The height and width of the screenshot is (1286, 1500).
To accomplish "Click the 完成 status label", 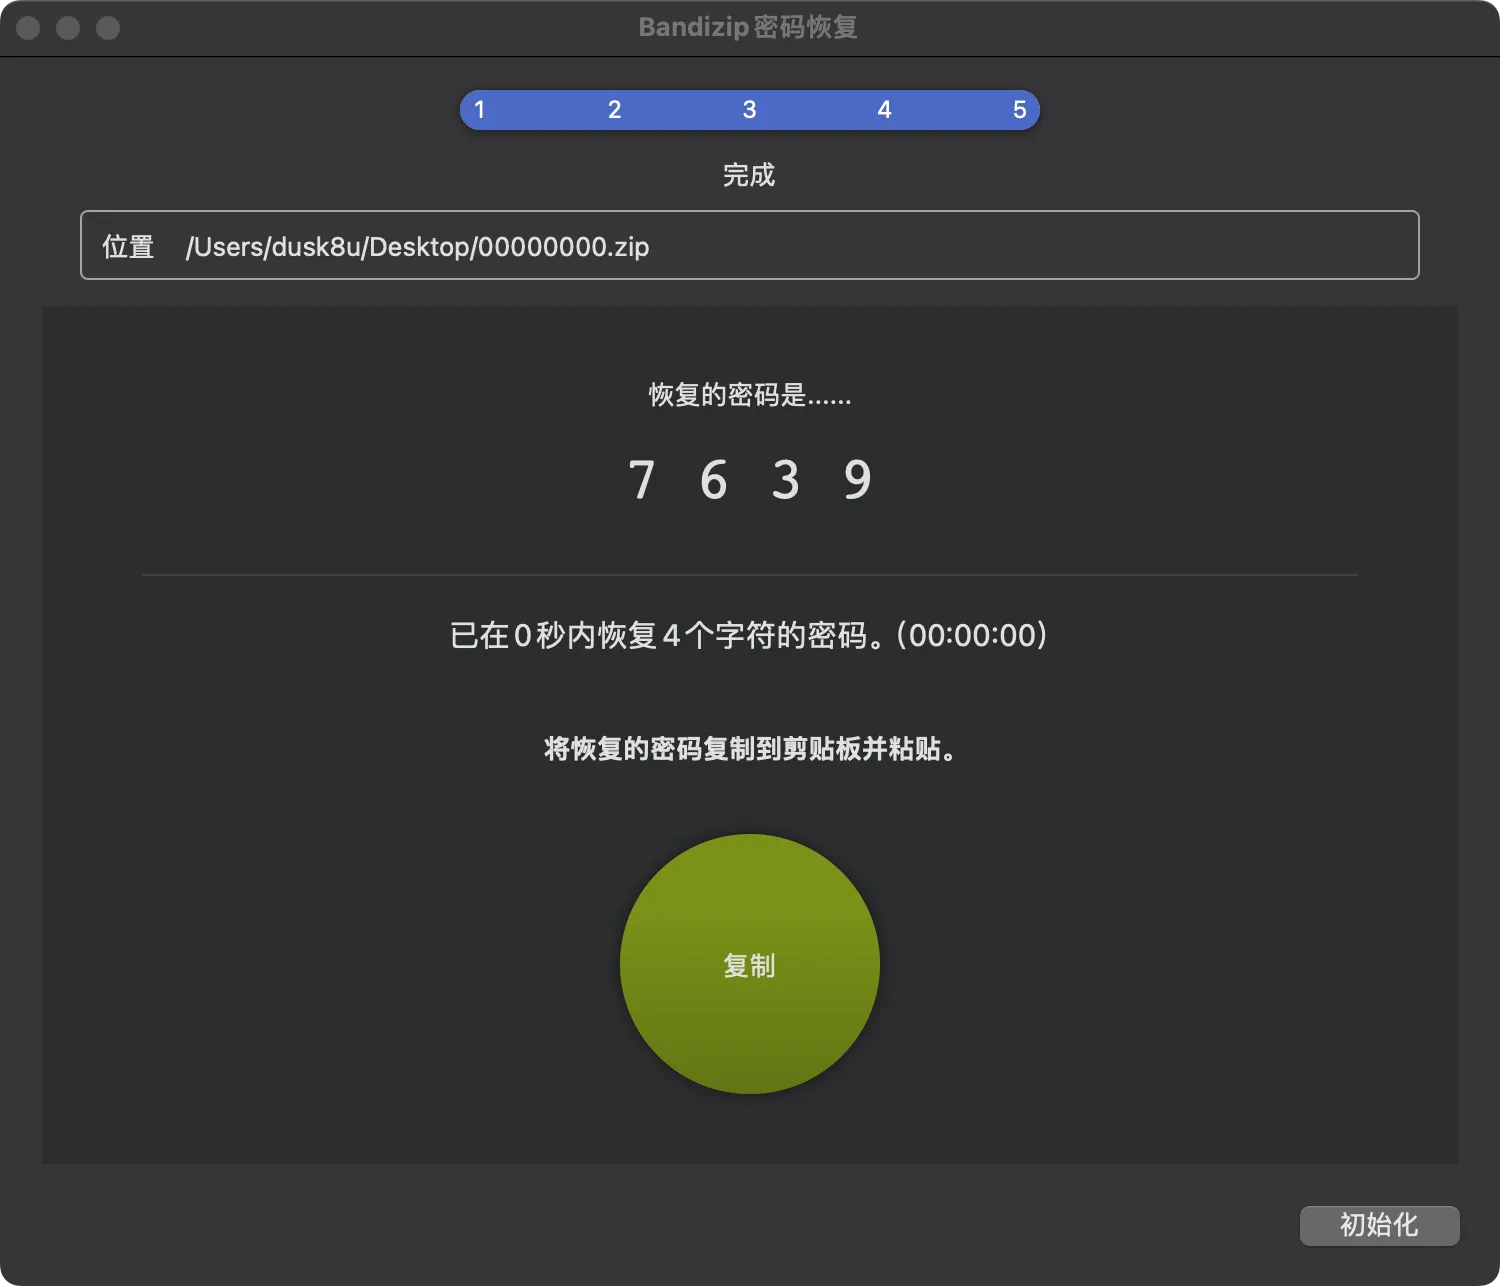I will [x=749, y=175].
